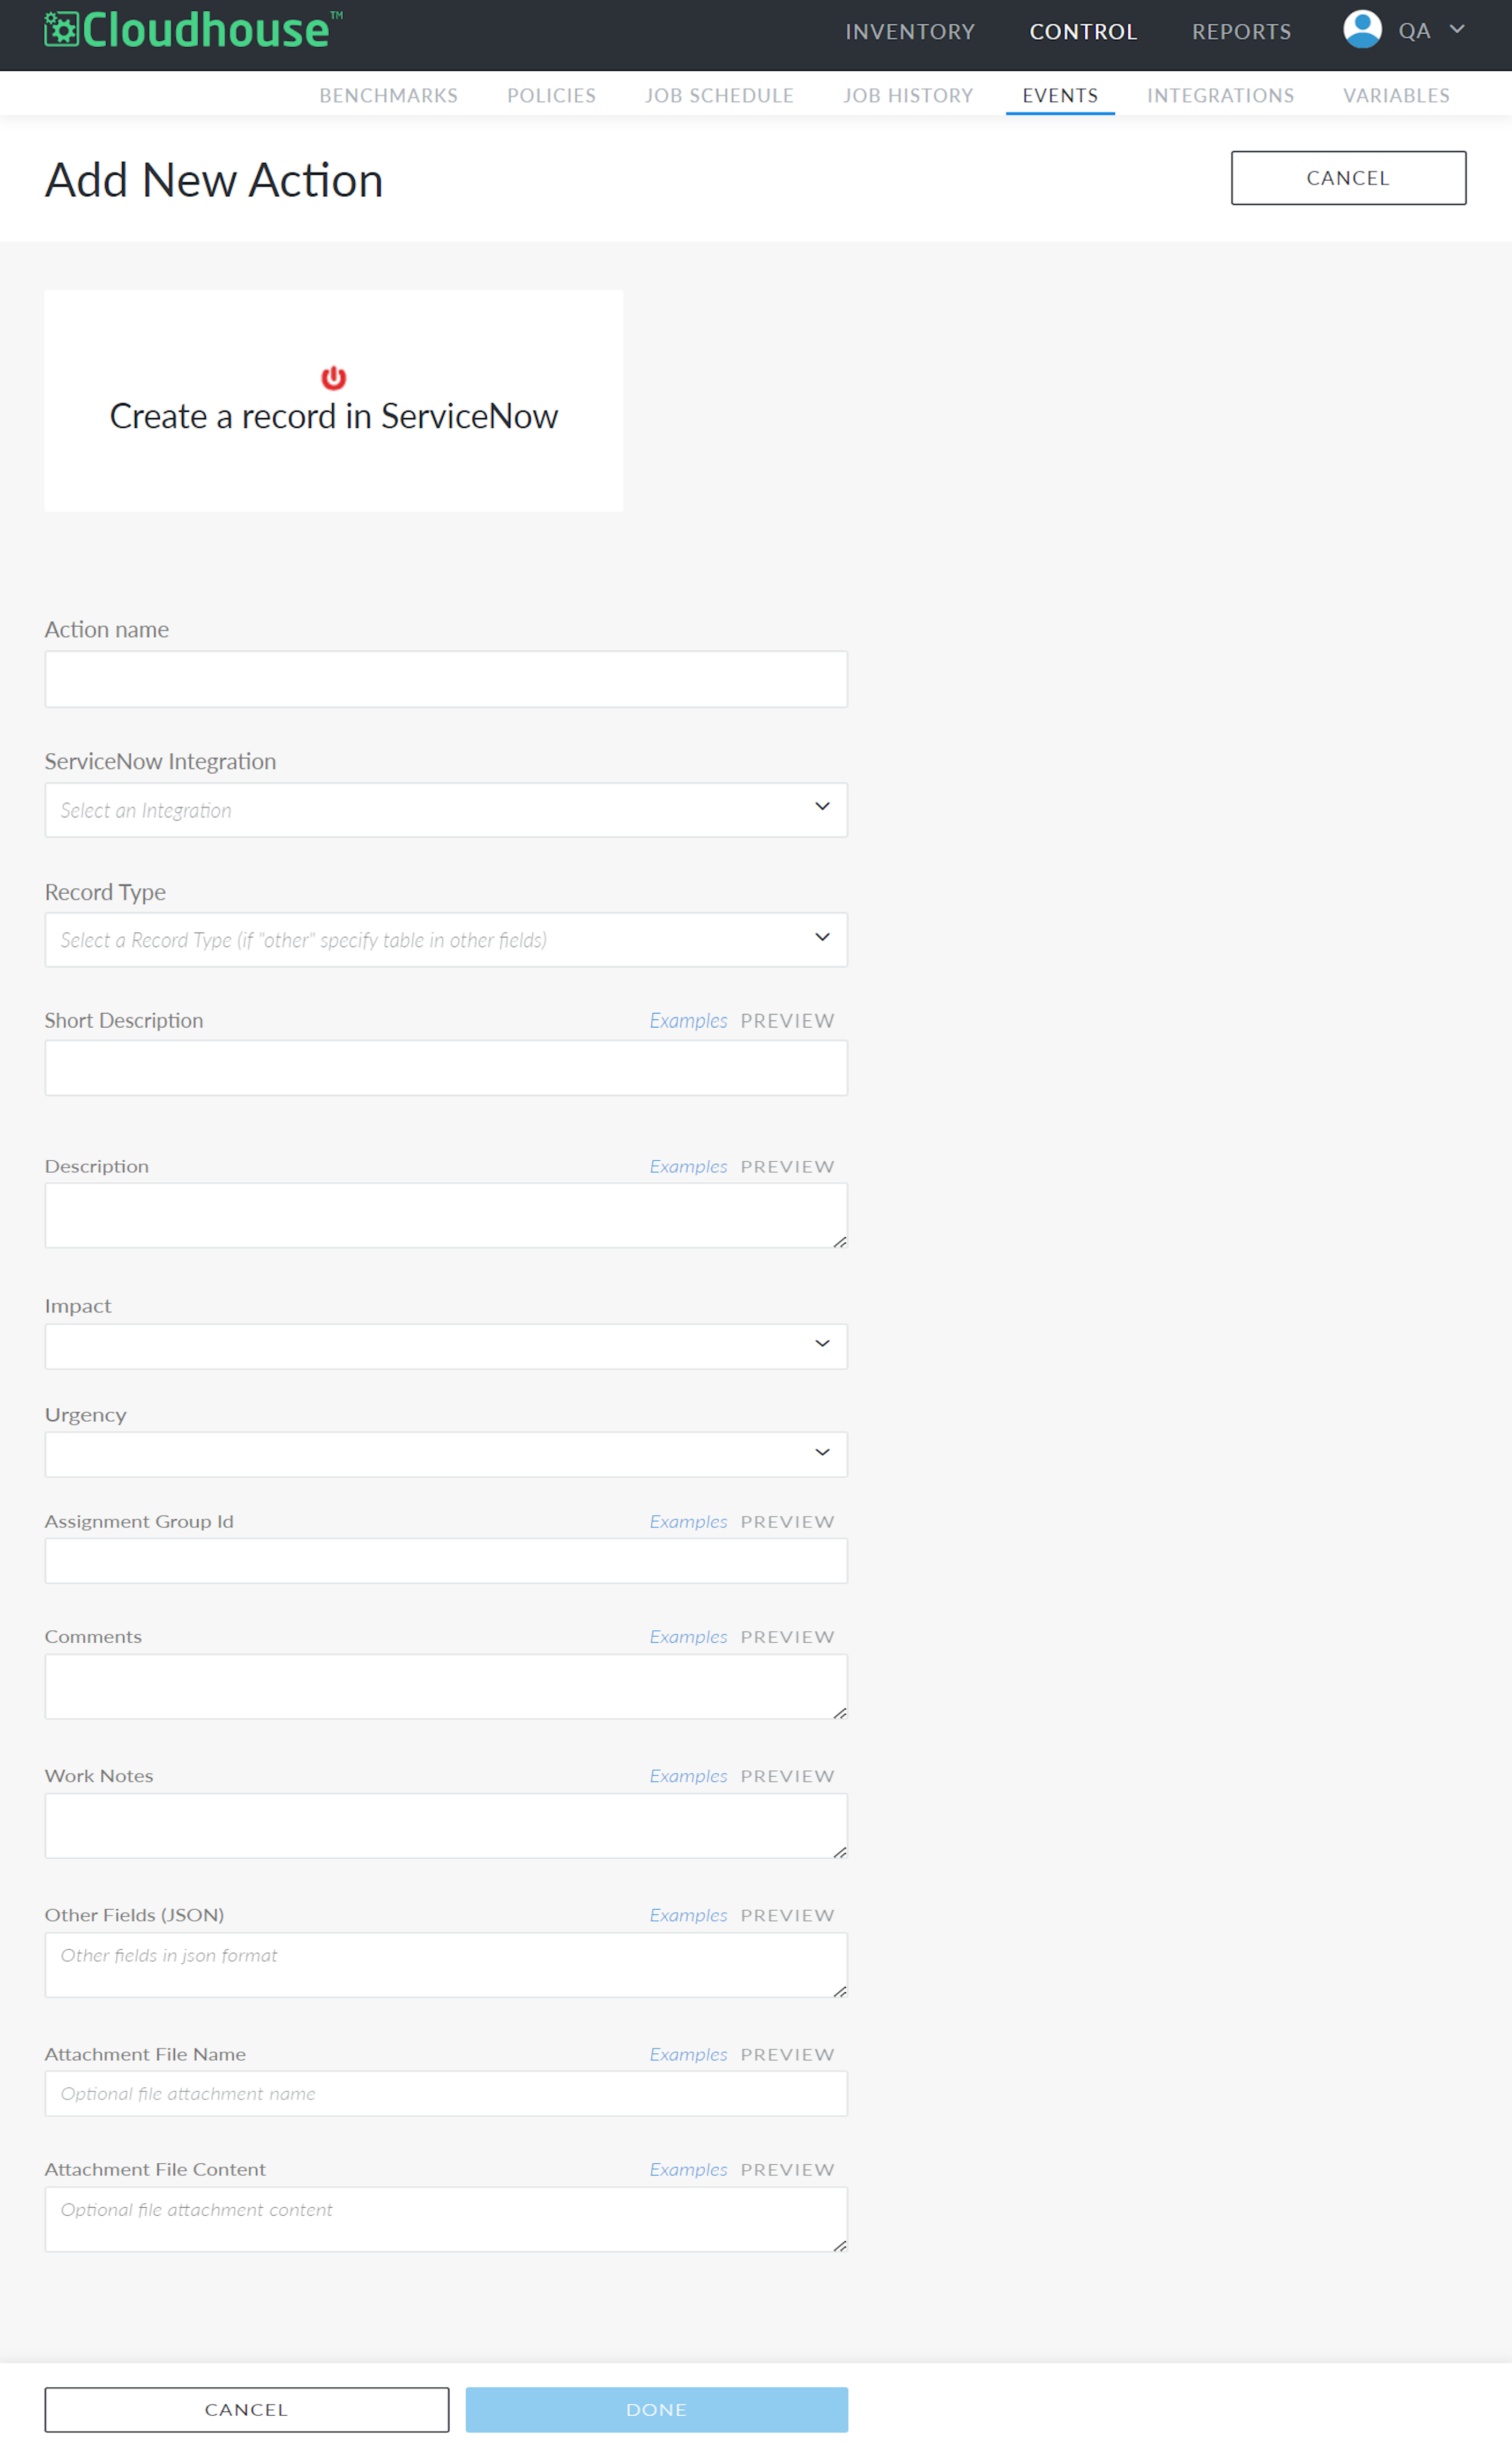The image size is (1512, 2442).
Task: Switch to the Events tab
Action: [x=1060, y=95]
